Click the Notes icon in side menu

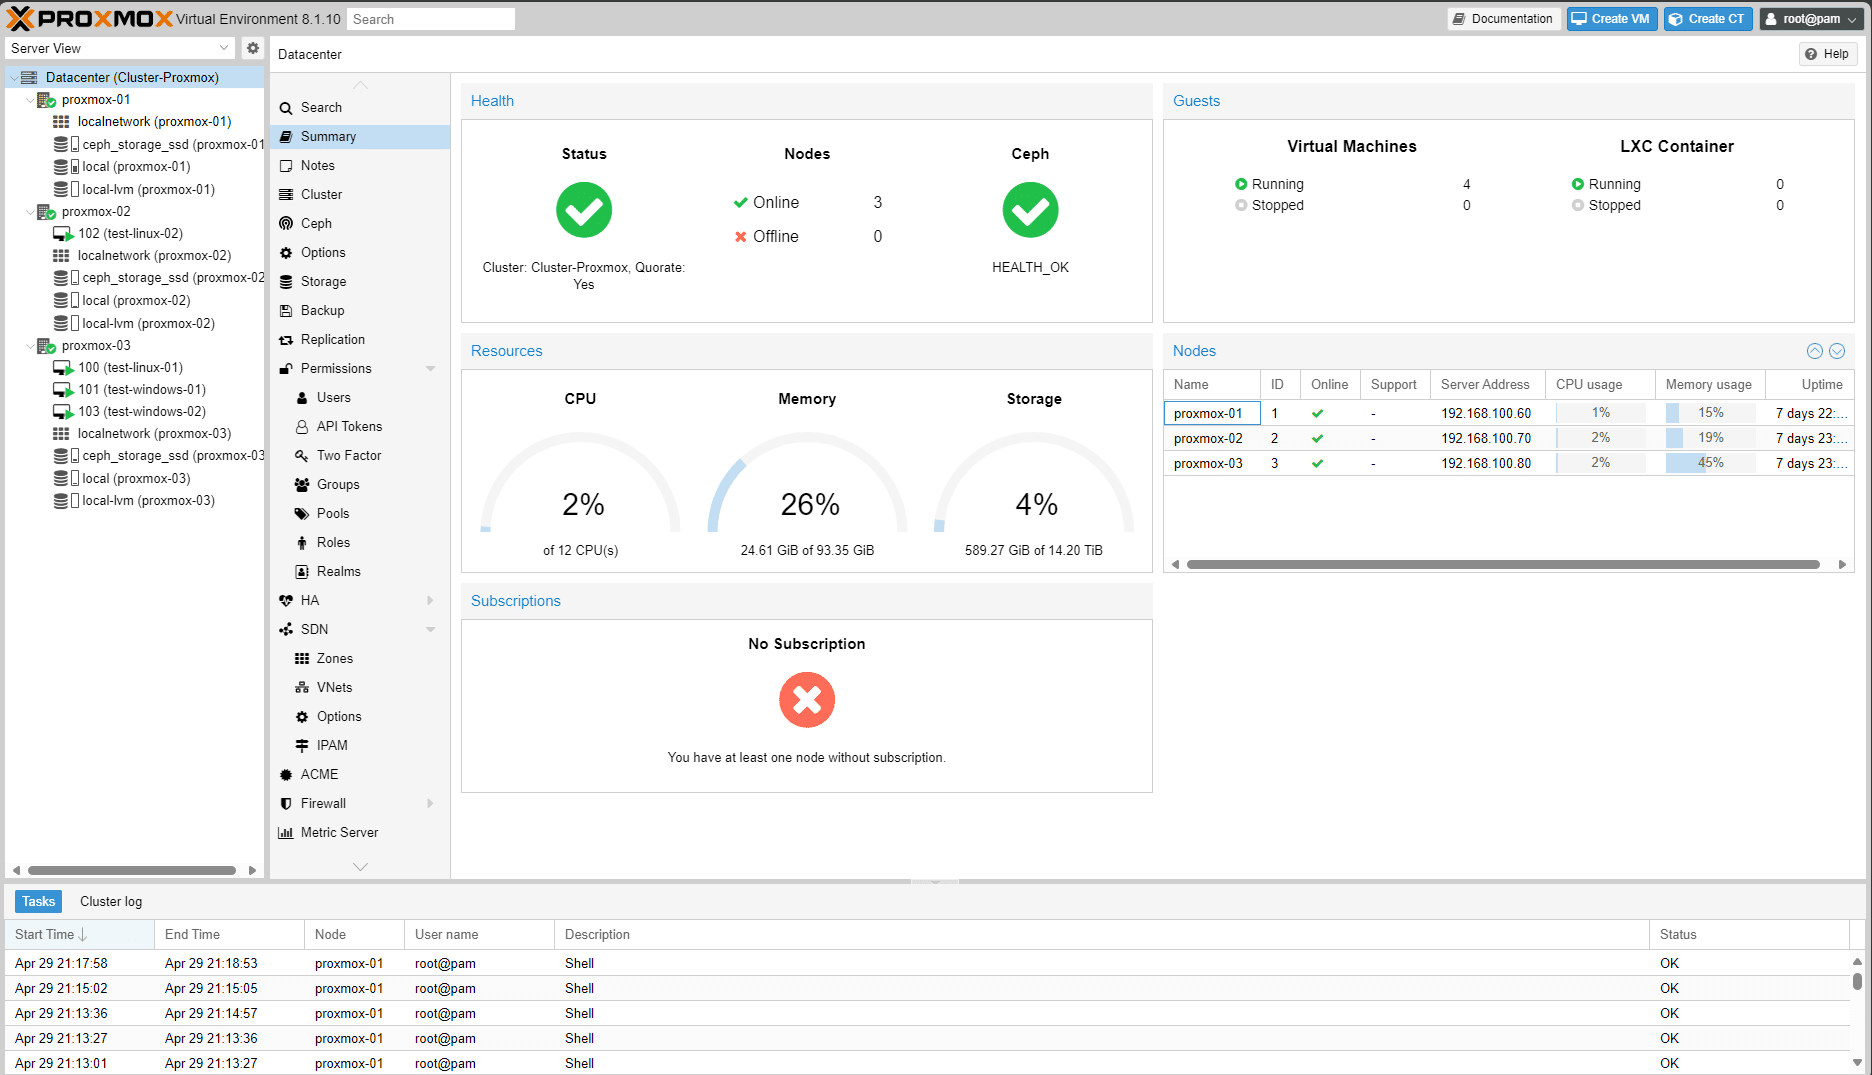pyautogui.click(x=286, y=166)
